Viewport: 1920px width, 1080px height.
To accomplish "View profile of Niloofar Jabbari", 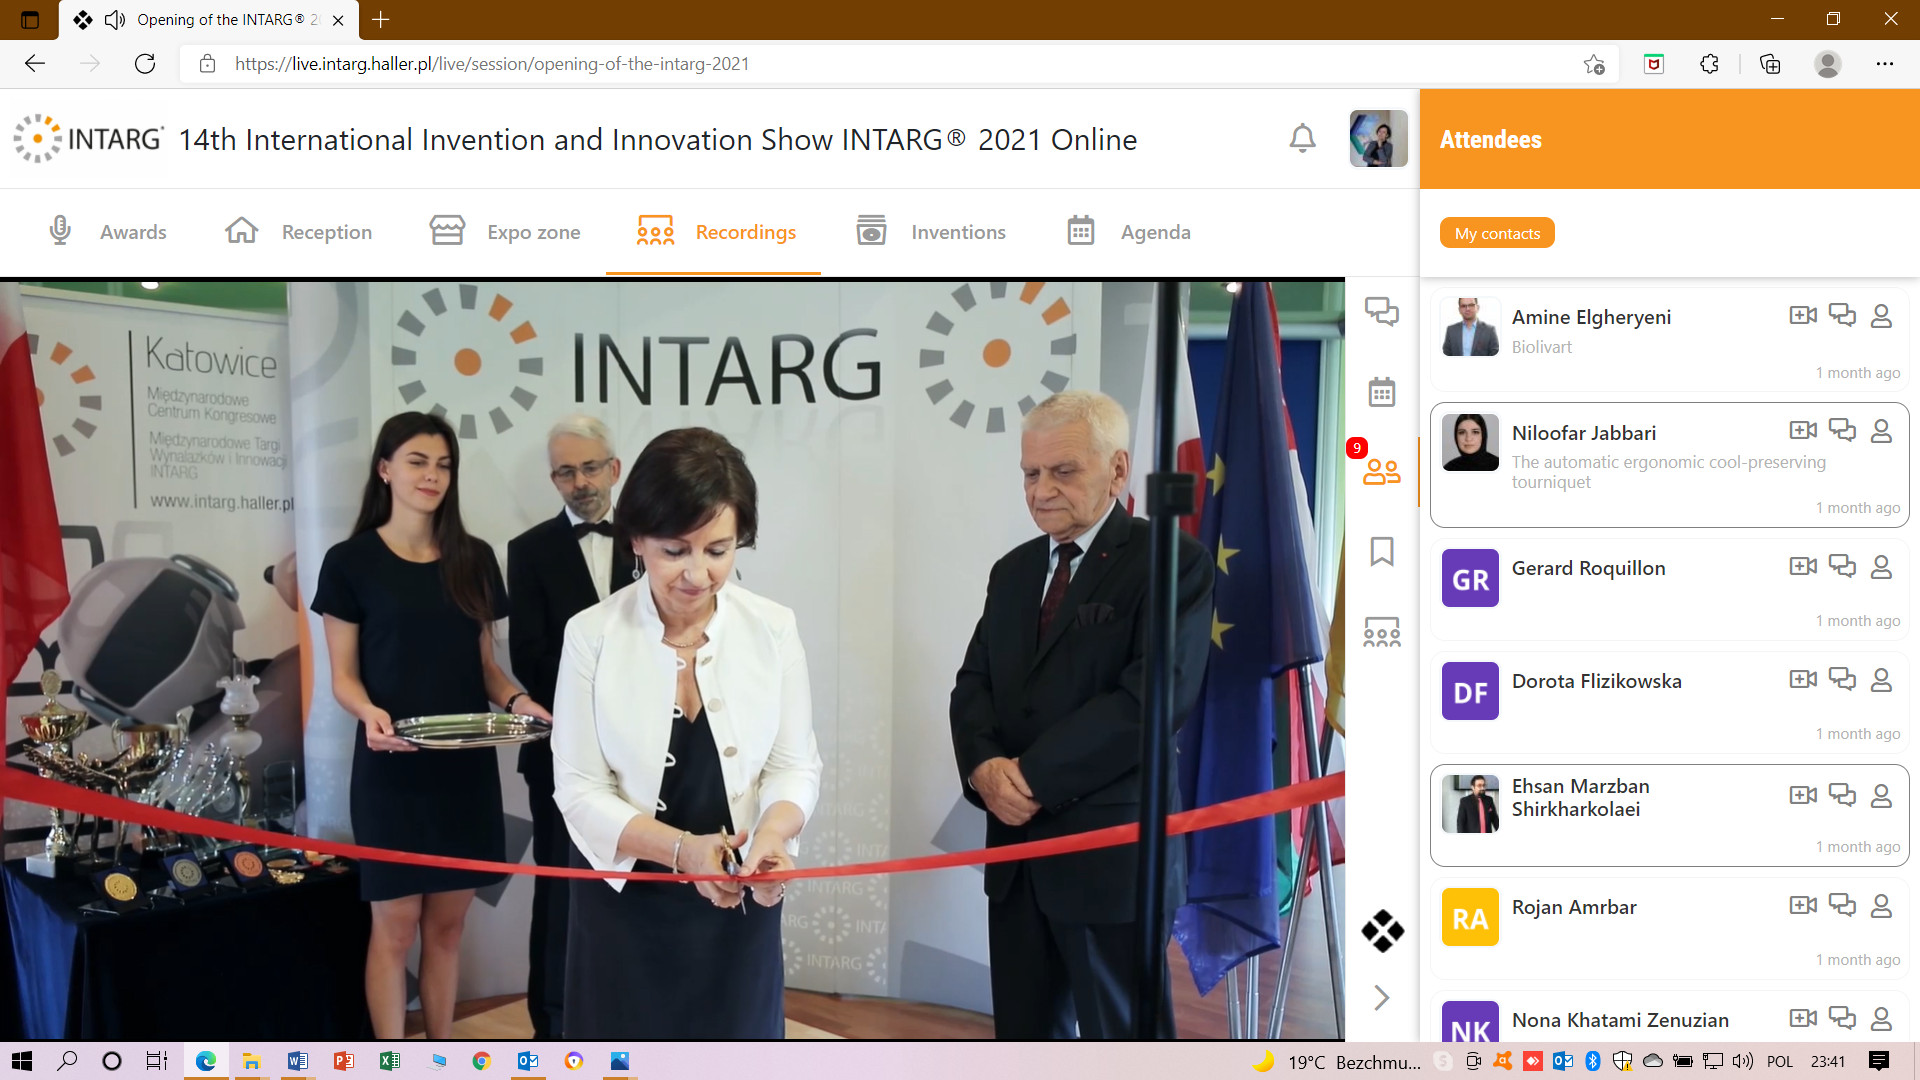I will pos(1881,431).
